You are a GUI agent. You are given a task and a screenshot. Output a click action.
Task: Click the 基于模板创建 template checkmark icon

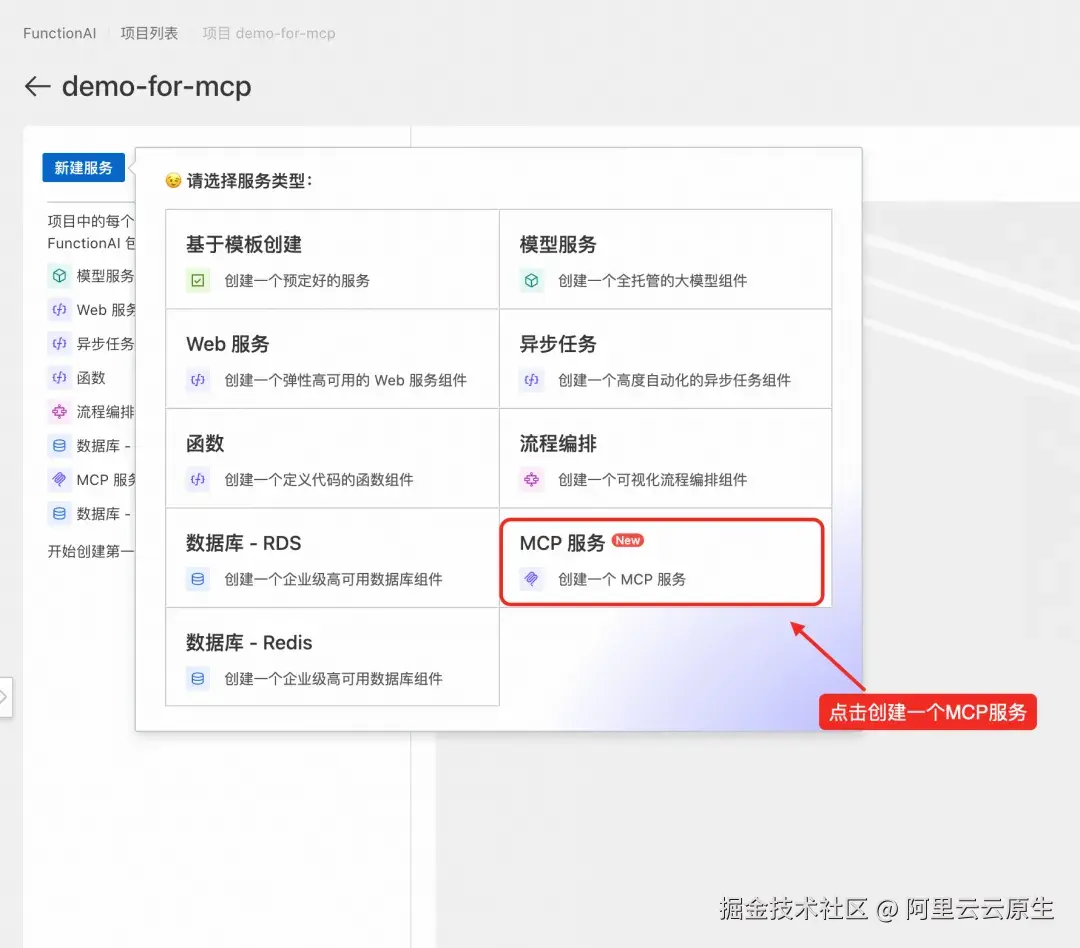[x=197, y=280]
